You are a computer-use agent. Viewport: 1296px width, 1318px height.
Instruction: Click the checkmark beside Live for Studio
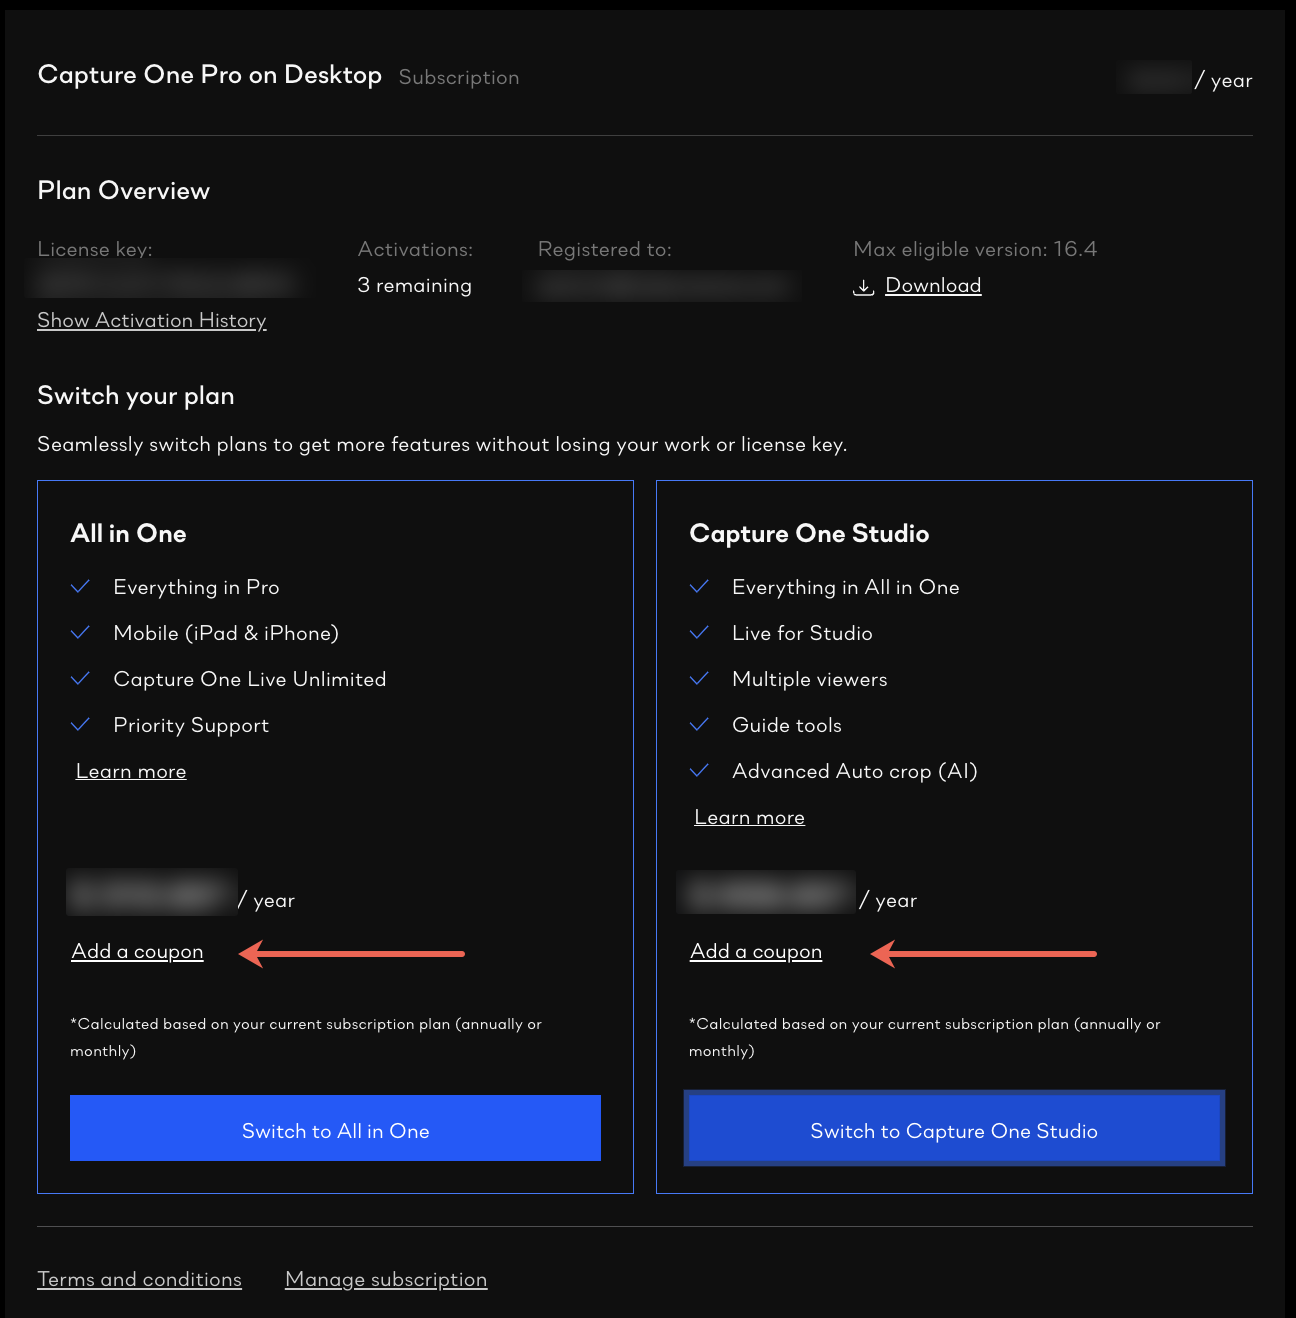(700, 632)
